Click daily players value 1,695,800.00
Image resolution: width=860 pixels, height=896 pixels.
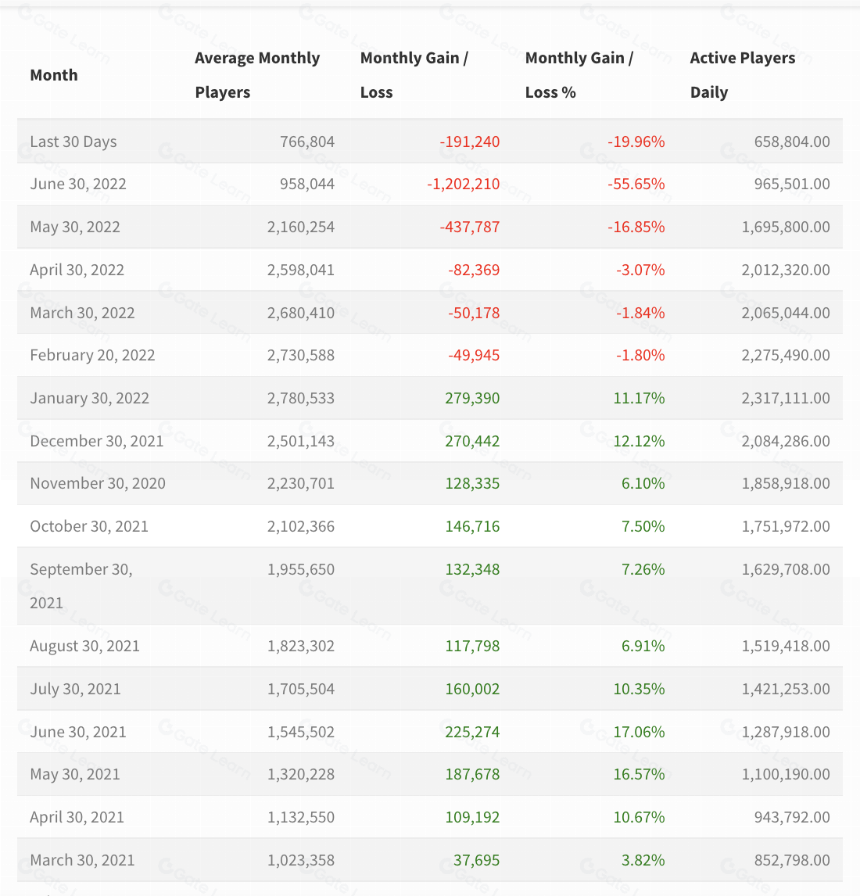(786, 227)
